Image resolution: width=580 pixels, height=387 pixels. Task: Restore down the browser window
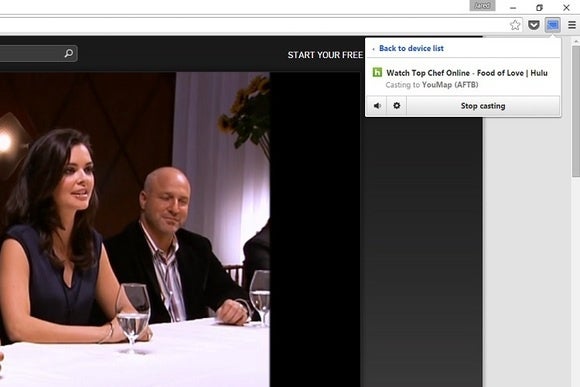[x=539, y=7]
